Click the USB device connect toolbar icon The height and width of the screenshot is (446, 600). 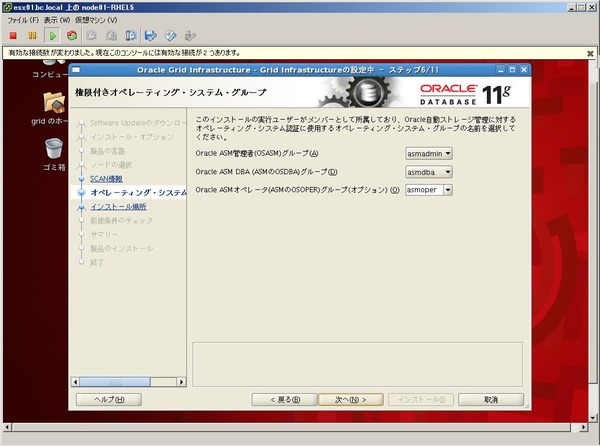[x=190, y=36]
